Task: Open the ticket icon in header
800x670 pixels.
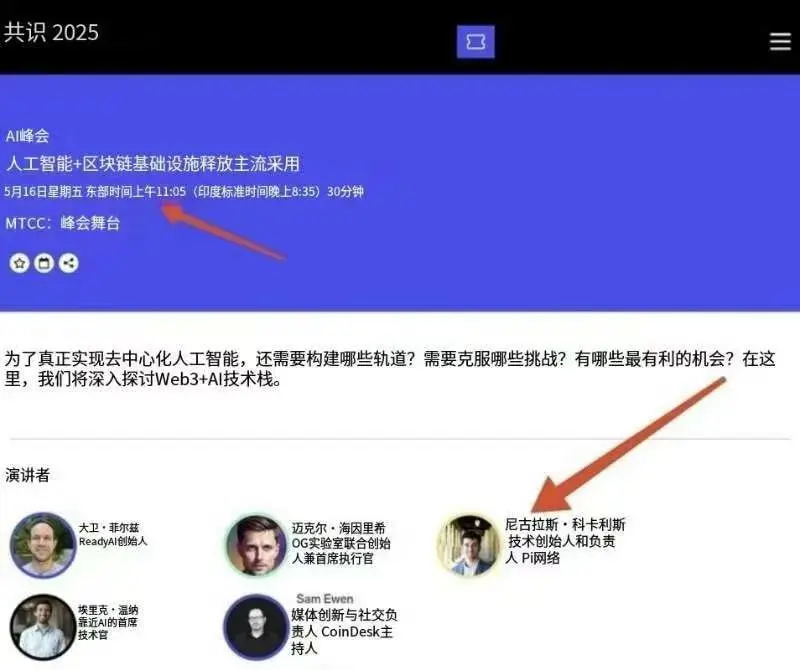Action: coord(475,41)
